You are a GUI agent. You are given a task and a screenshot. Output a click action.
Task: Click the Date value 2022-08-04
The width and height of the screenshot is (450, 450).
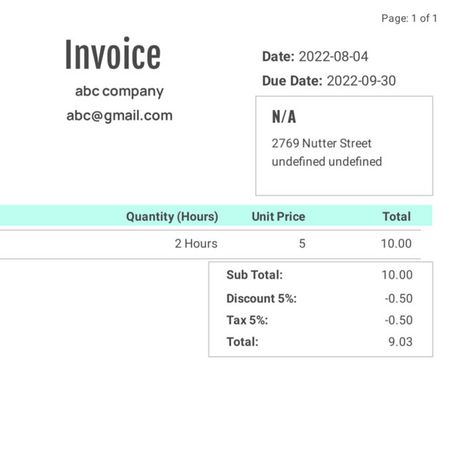coord(333,56)
